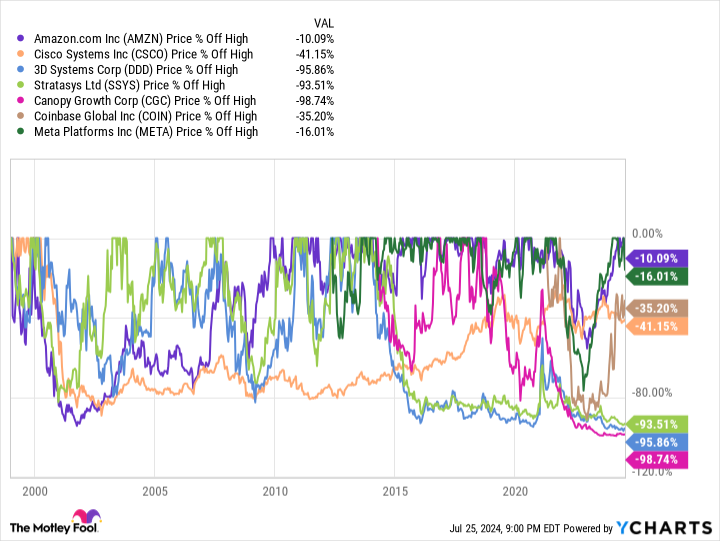Click the light green Stratasys legend dot

click(x=20, y=85)
